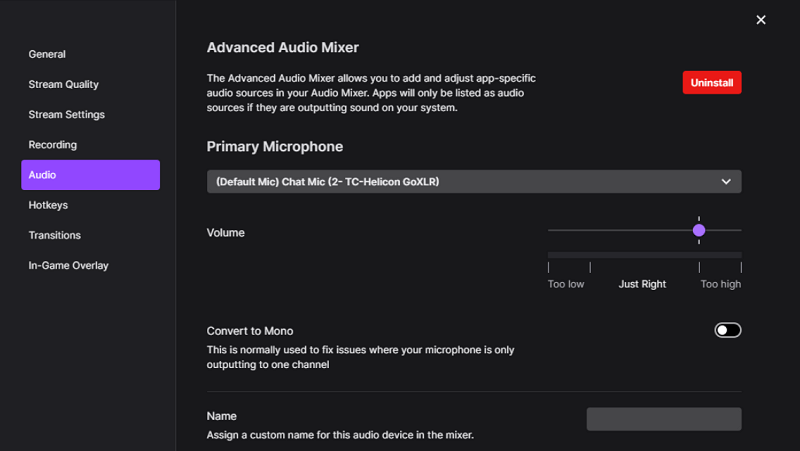The width and height of the screenshot is (800, 451).
Task: Open Hotkeys settings
Action: (x=48, y=205)
